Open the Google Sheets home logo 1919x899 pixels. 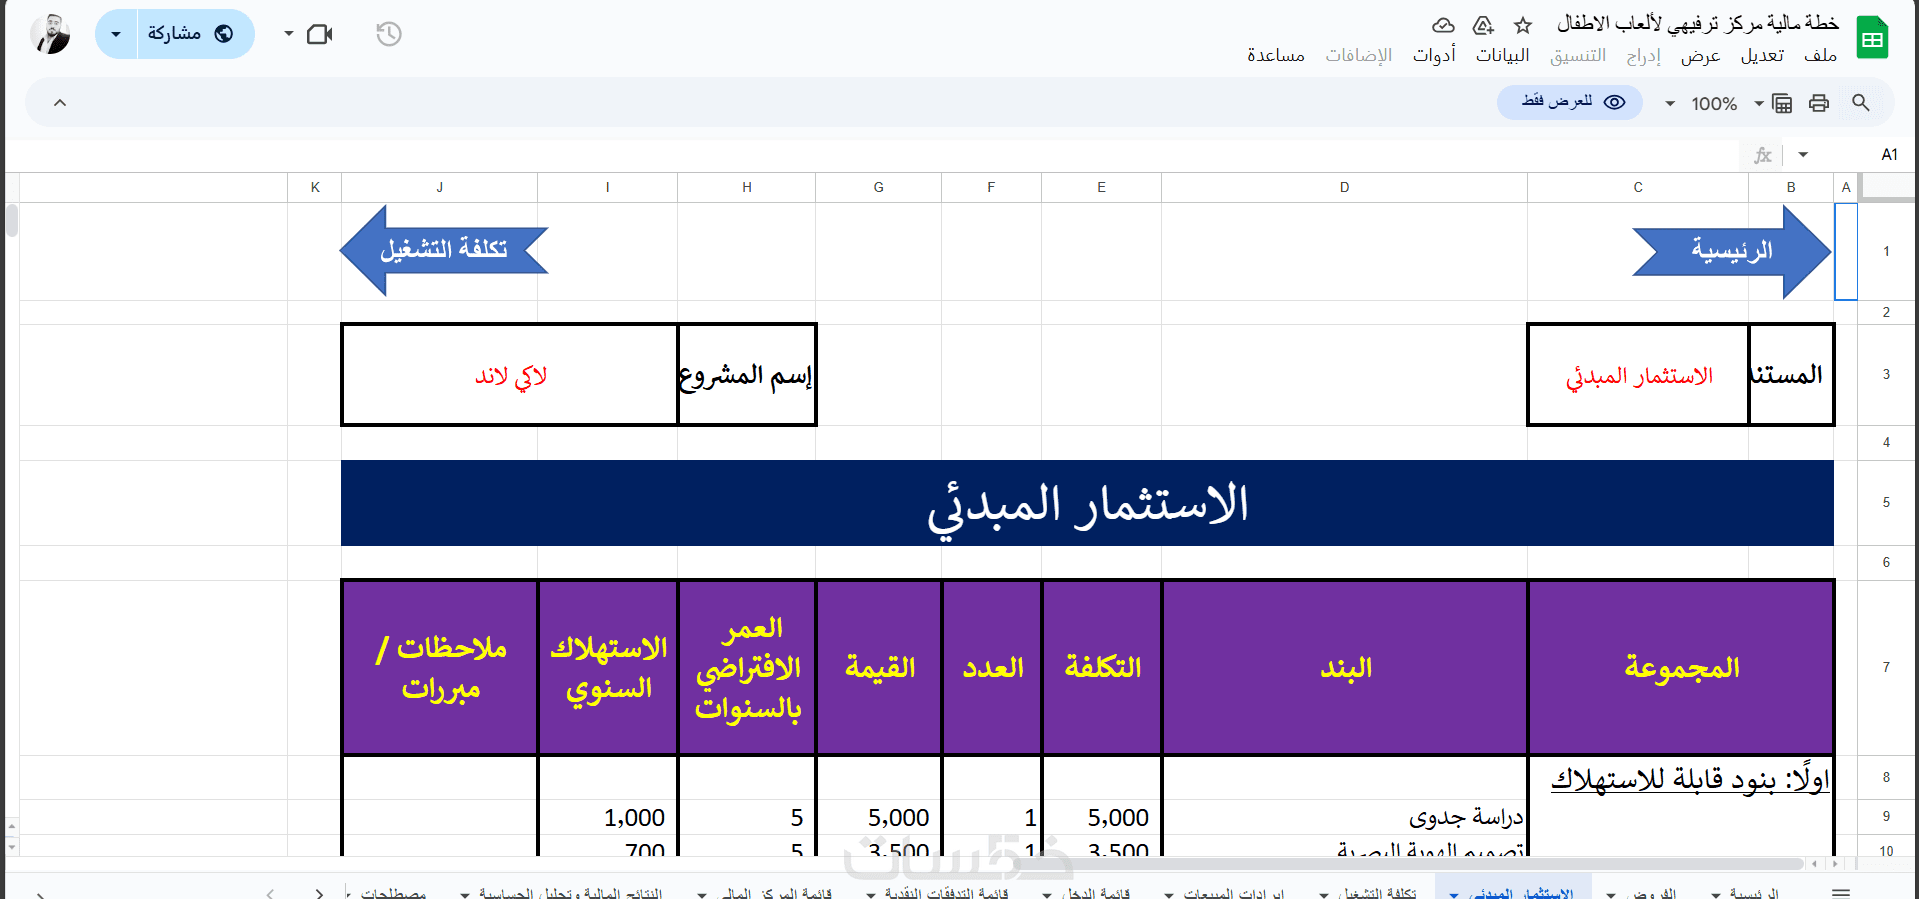tap(1872, 38)
